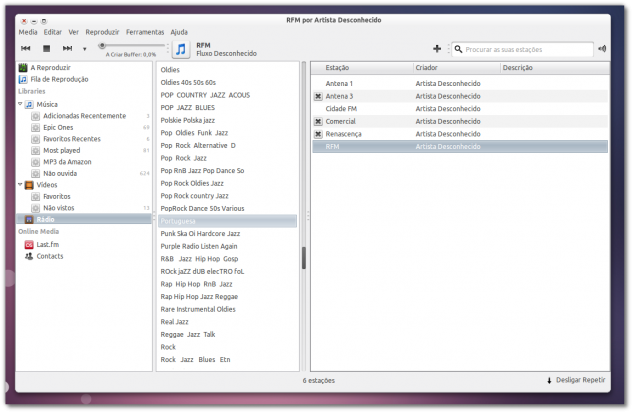633x413 pixels.
Task: Open the dropdown arrow beside next-track button
Action: pyautogui.click(x=84, y=49)
